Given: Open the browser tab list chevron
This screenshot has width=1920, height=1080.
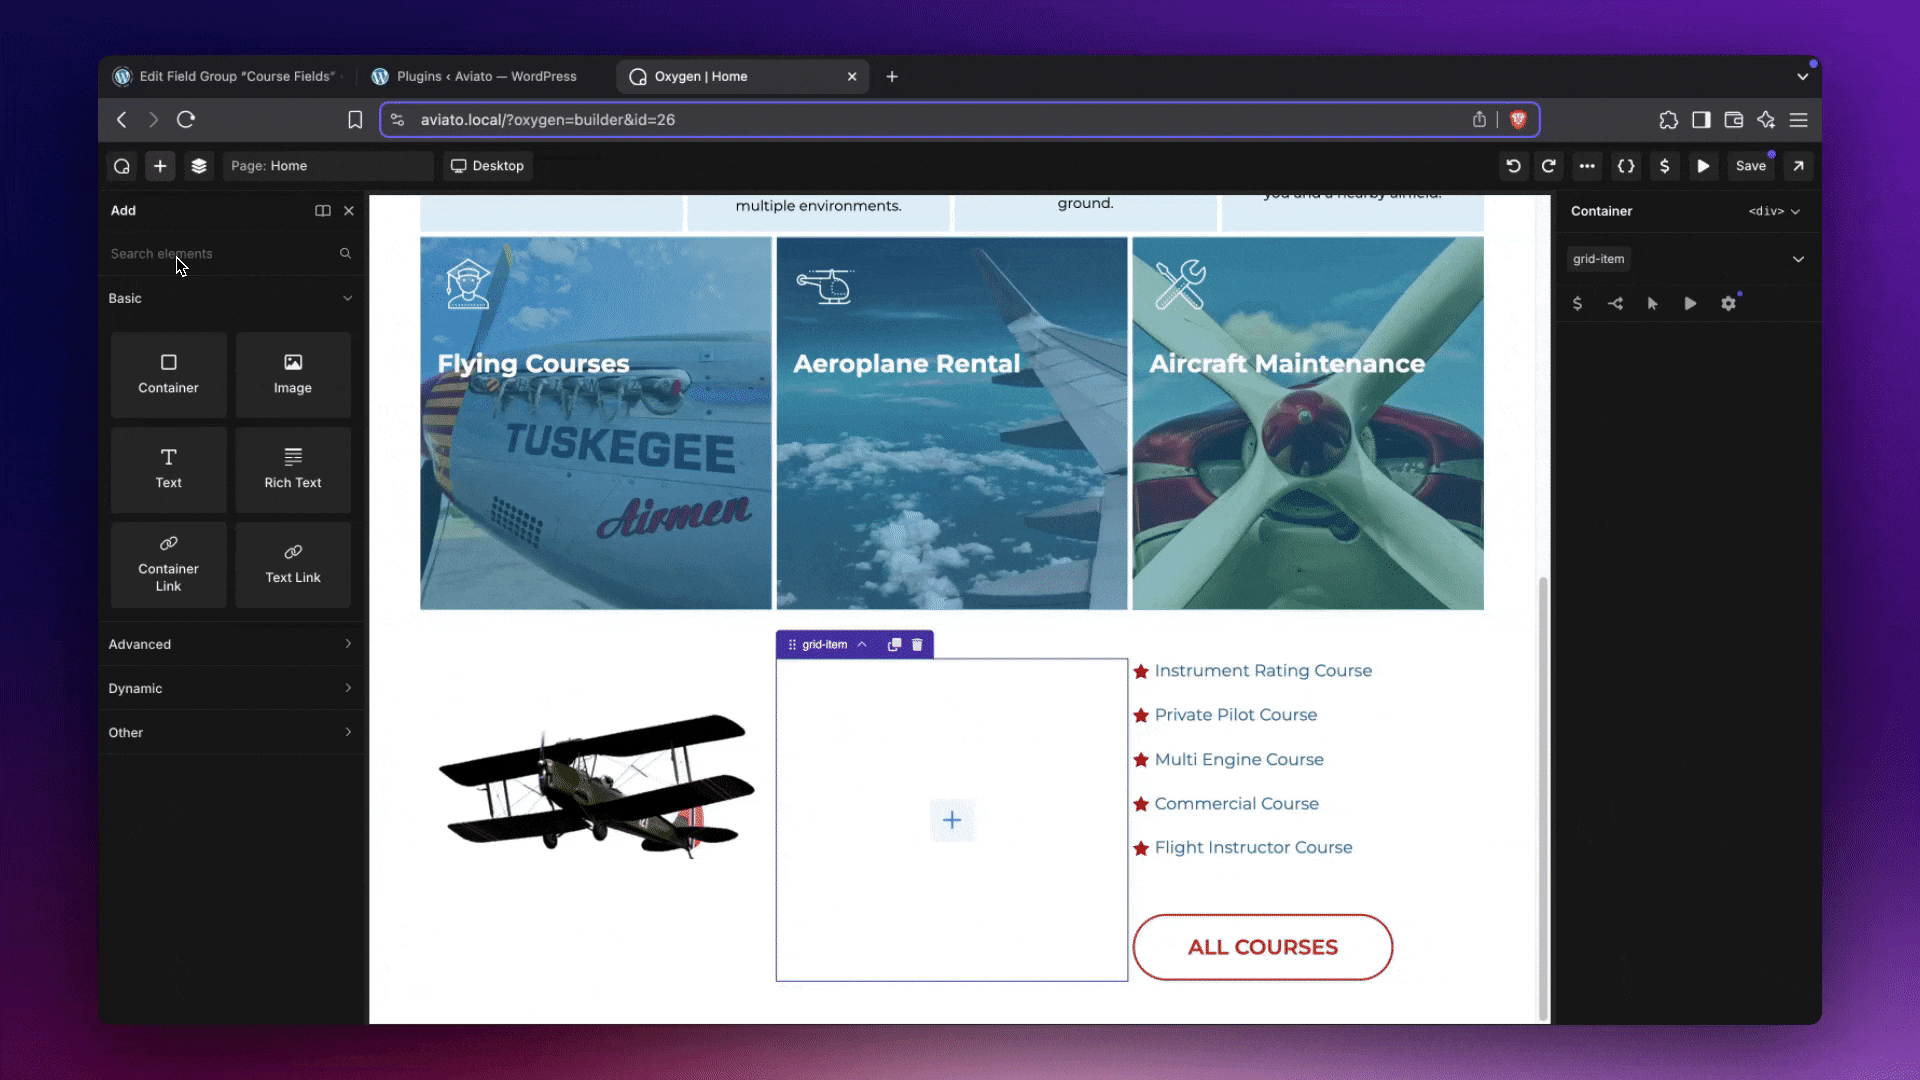Looking at the screenshot, I should click(1802, 76).
